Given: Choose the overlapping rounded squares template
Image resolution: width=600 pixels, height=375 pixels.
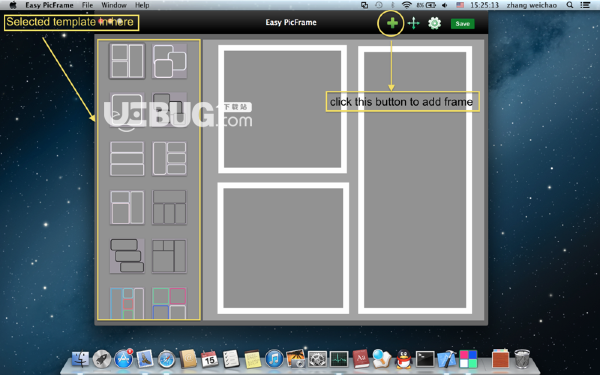Looking at the screenshot, I should [170, 61].
